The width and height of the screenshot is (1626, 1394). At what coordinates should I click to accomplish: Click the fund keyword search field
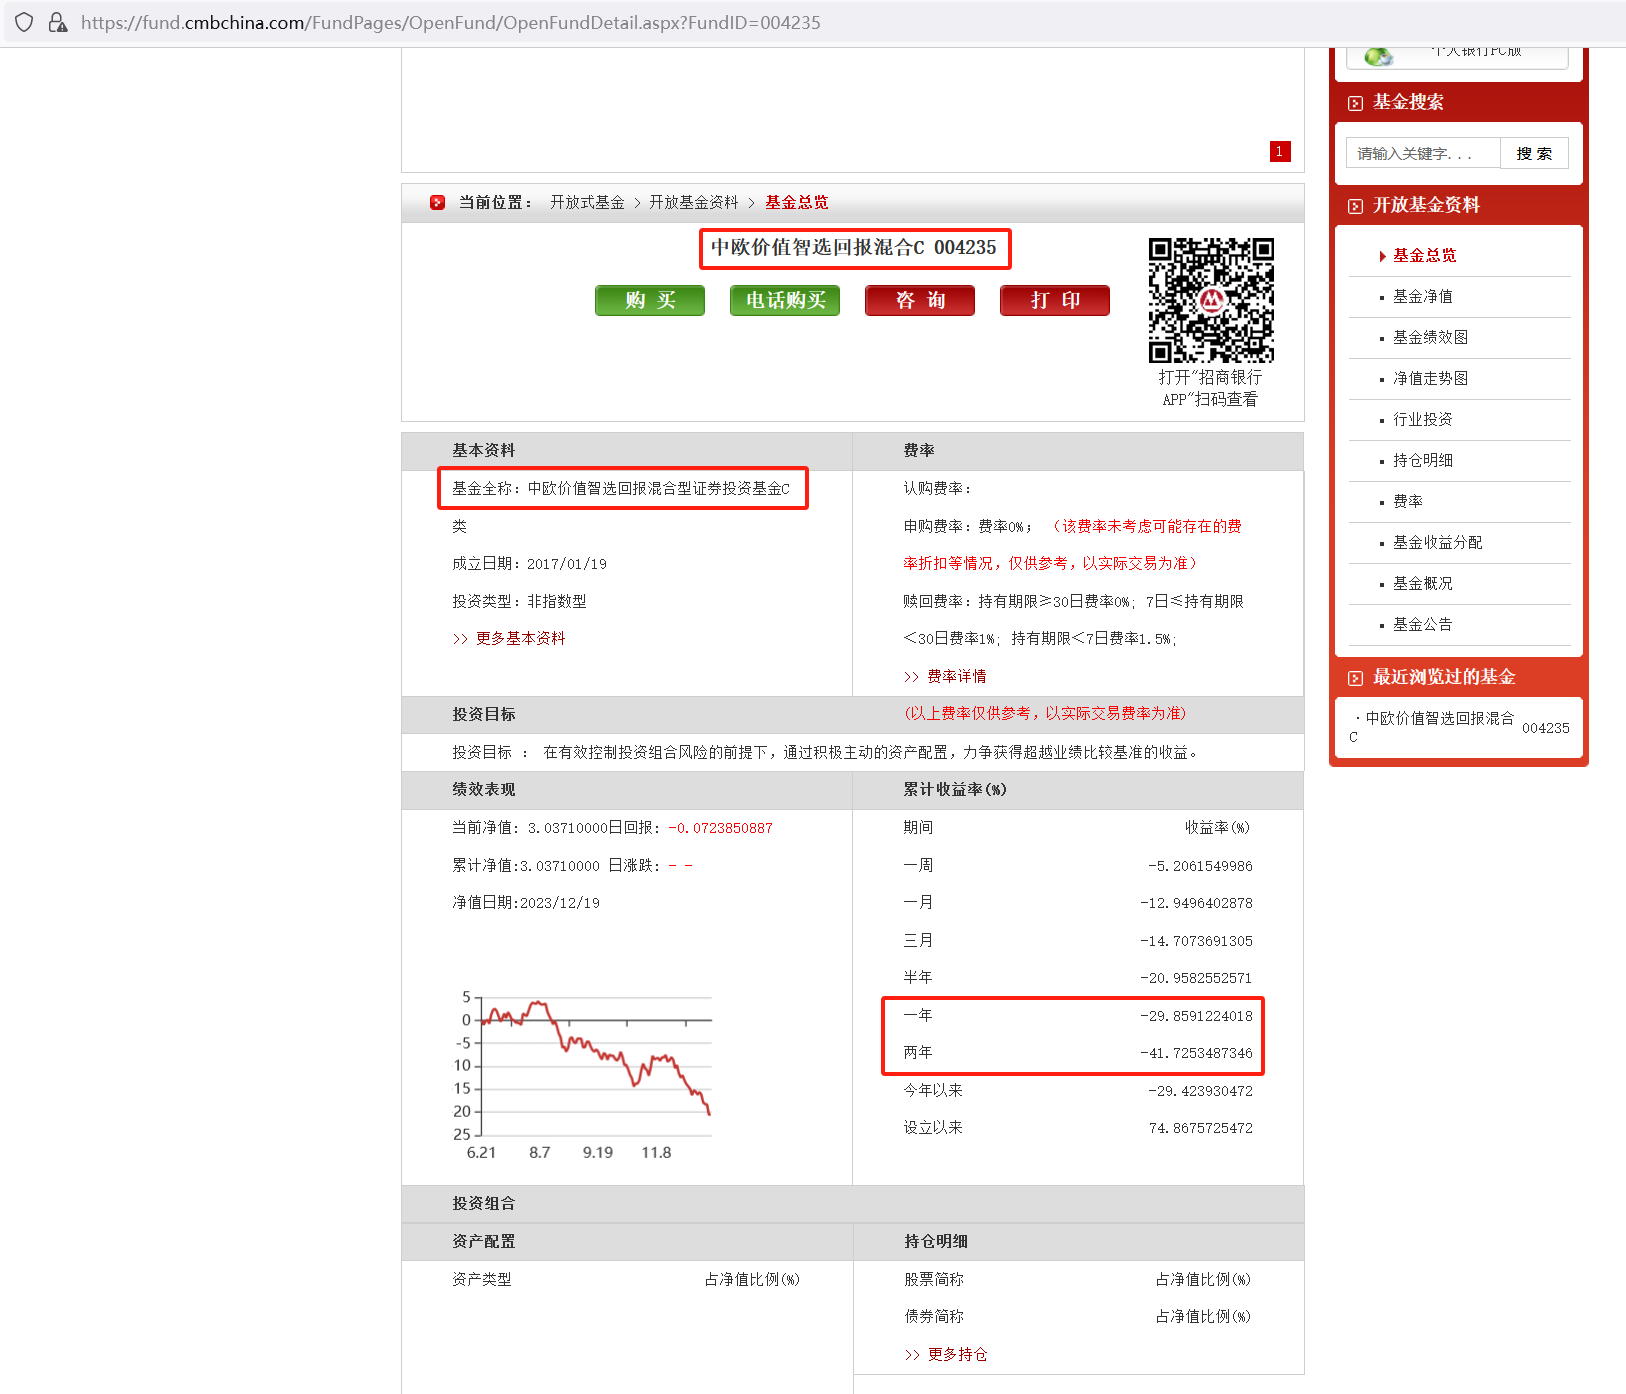[x=1423, y=153]
